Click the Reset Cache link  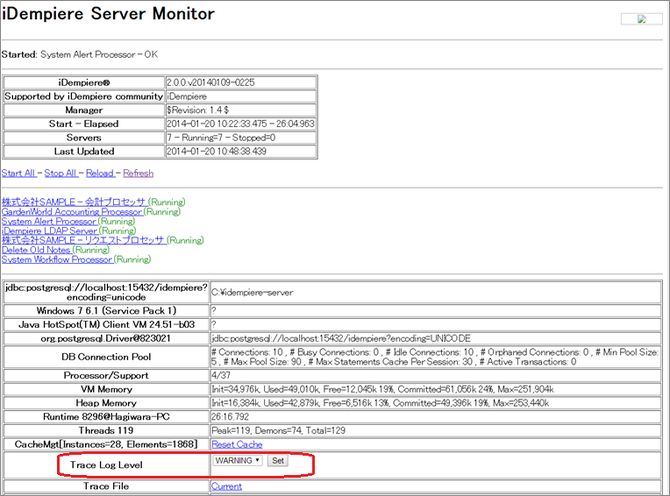(237, 444)
